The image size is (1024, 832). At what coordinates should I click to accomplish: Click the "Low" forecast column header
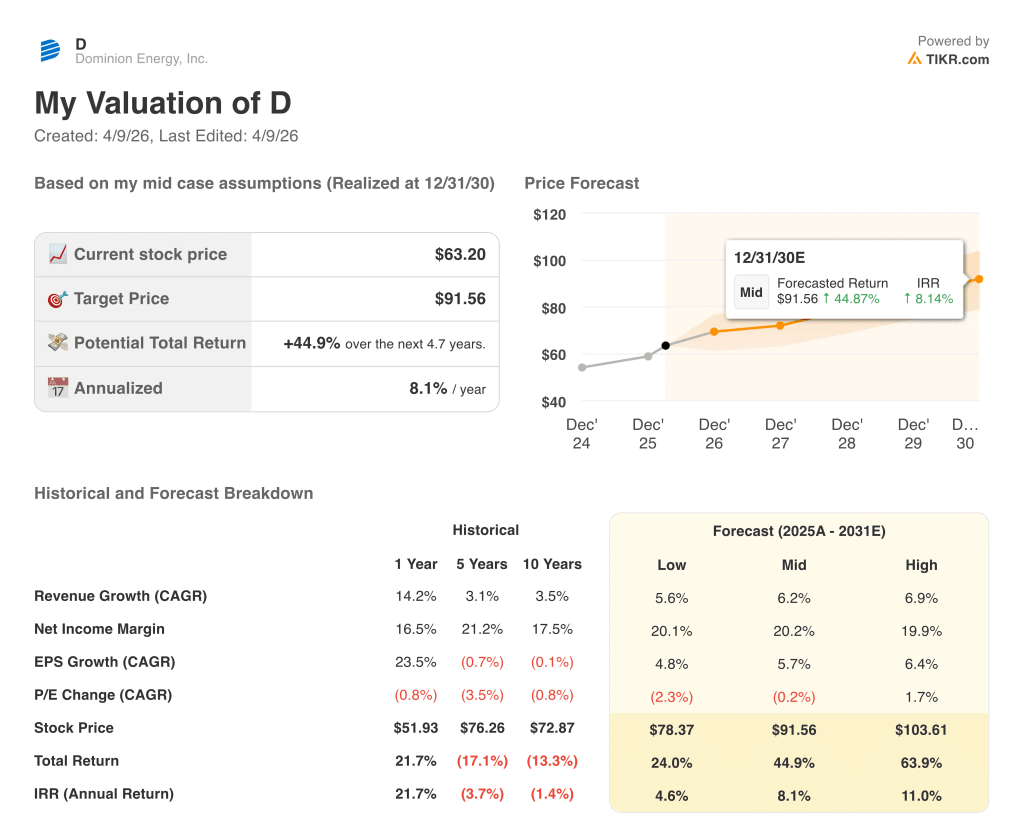[671, 565]
